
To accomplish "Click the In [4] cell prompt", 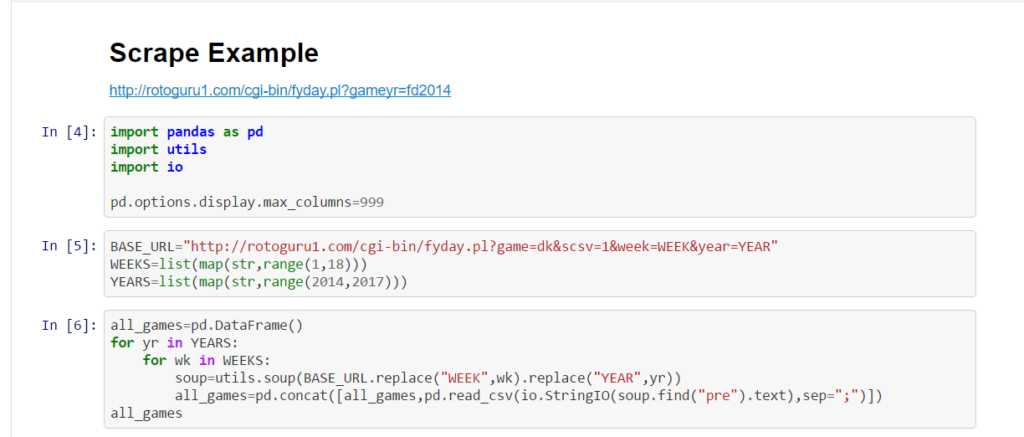I will pos(69,132).
